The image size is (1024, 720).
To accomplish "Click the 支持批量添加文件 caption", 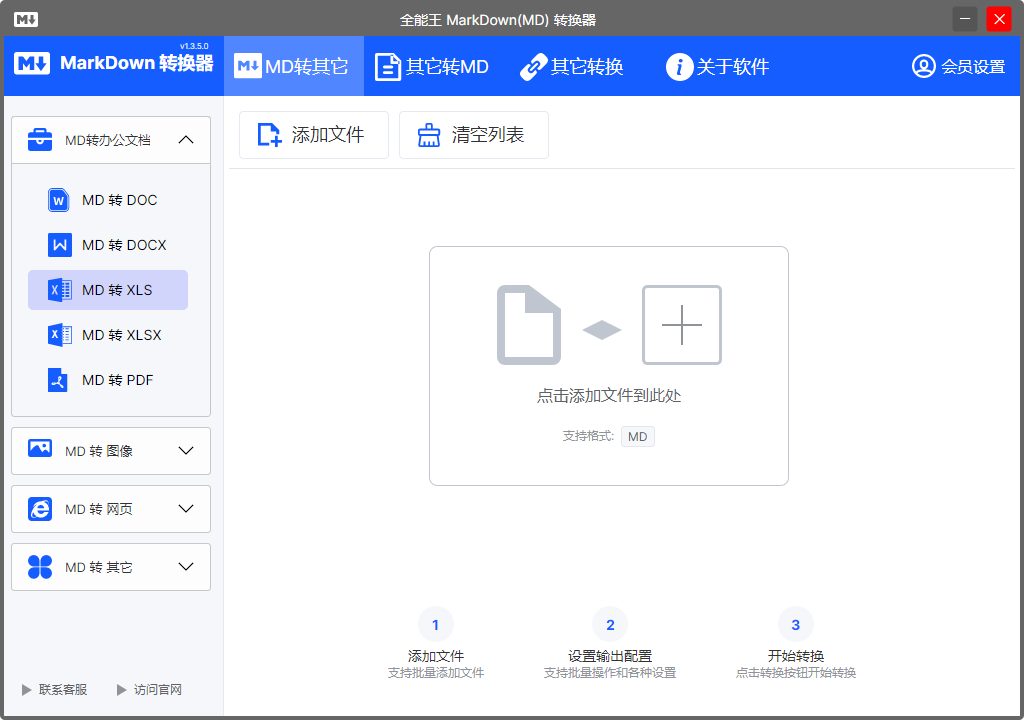I will [436, 673].
